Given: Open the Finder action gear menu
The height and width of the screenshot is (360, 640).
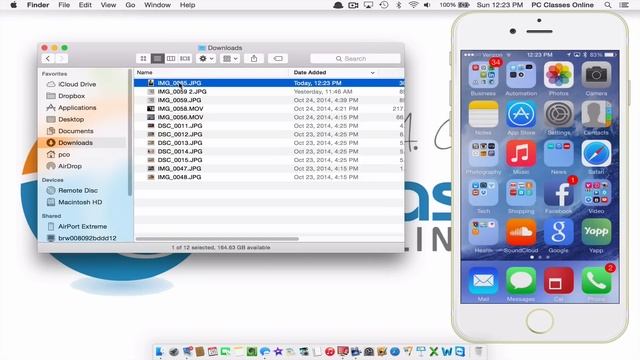Looking at the screenshot, I should (x=206, y=59).
